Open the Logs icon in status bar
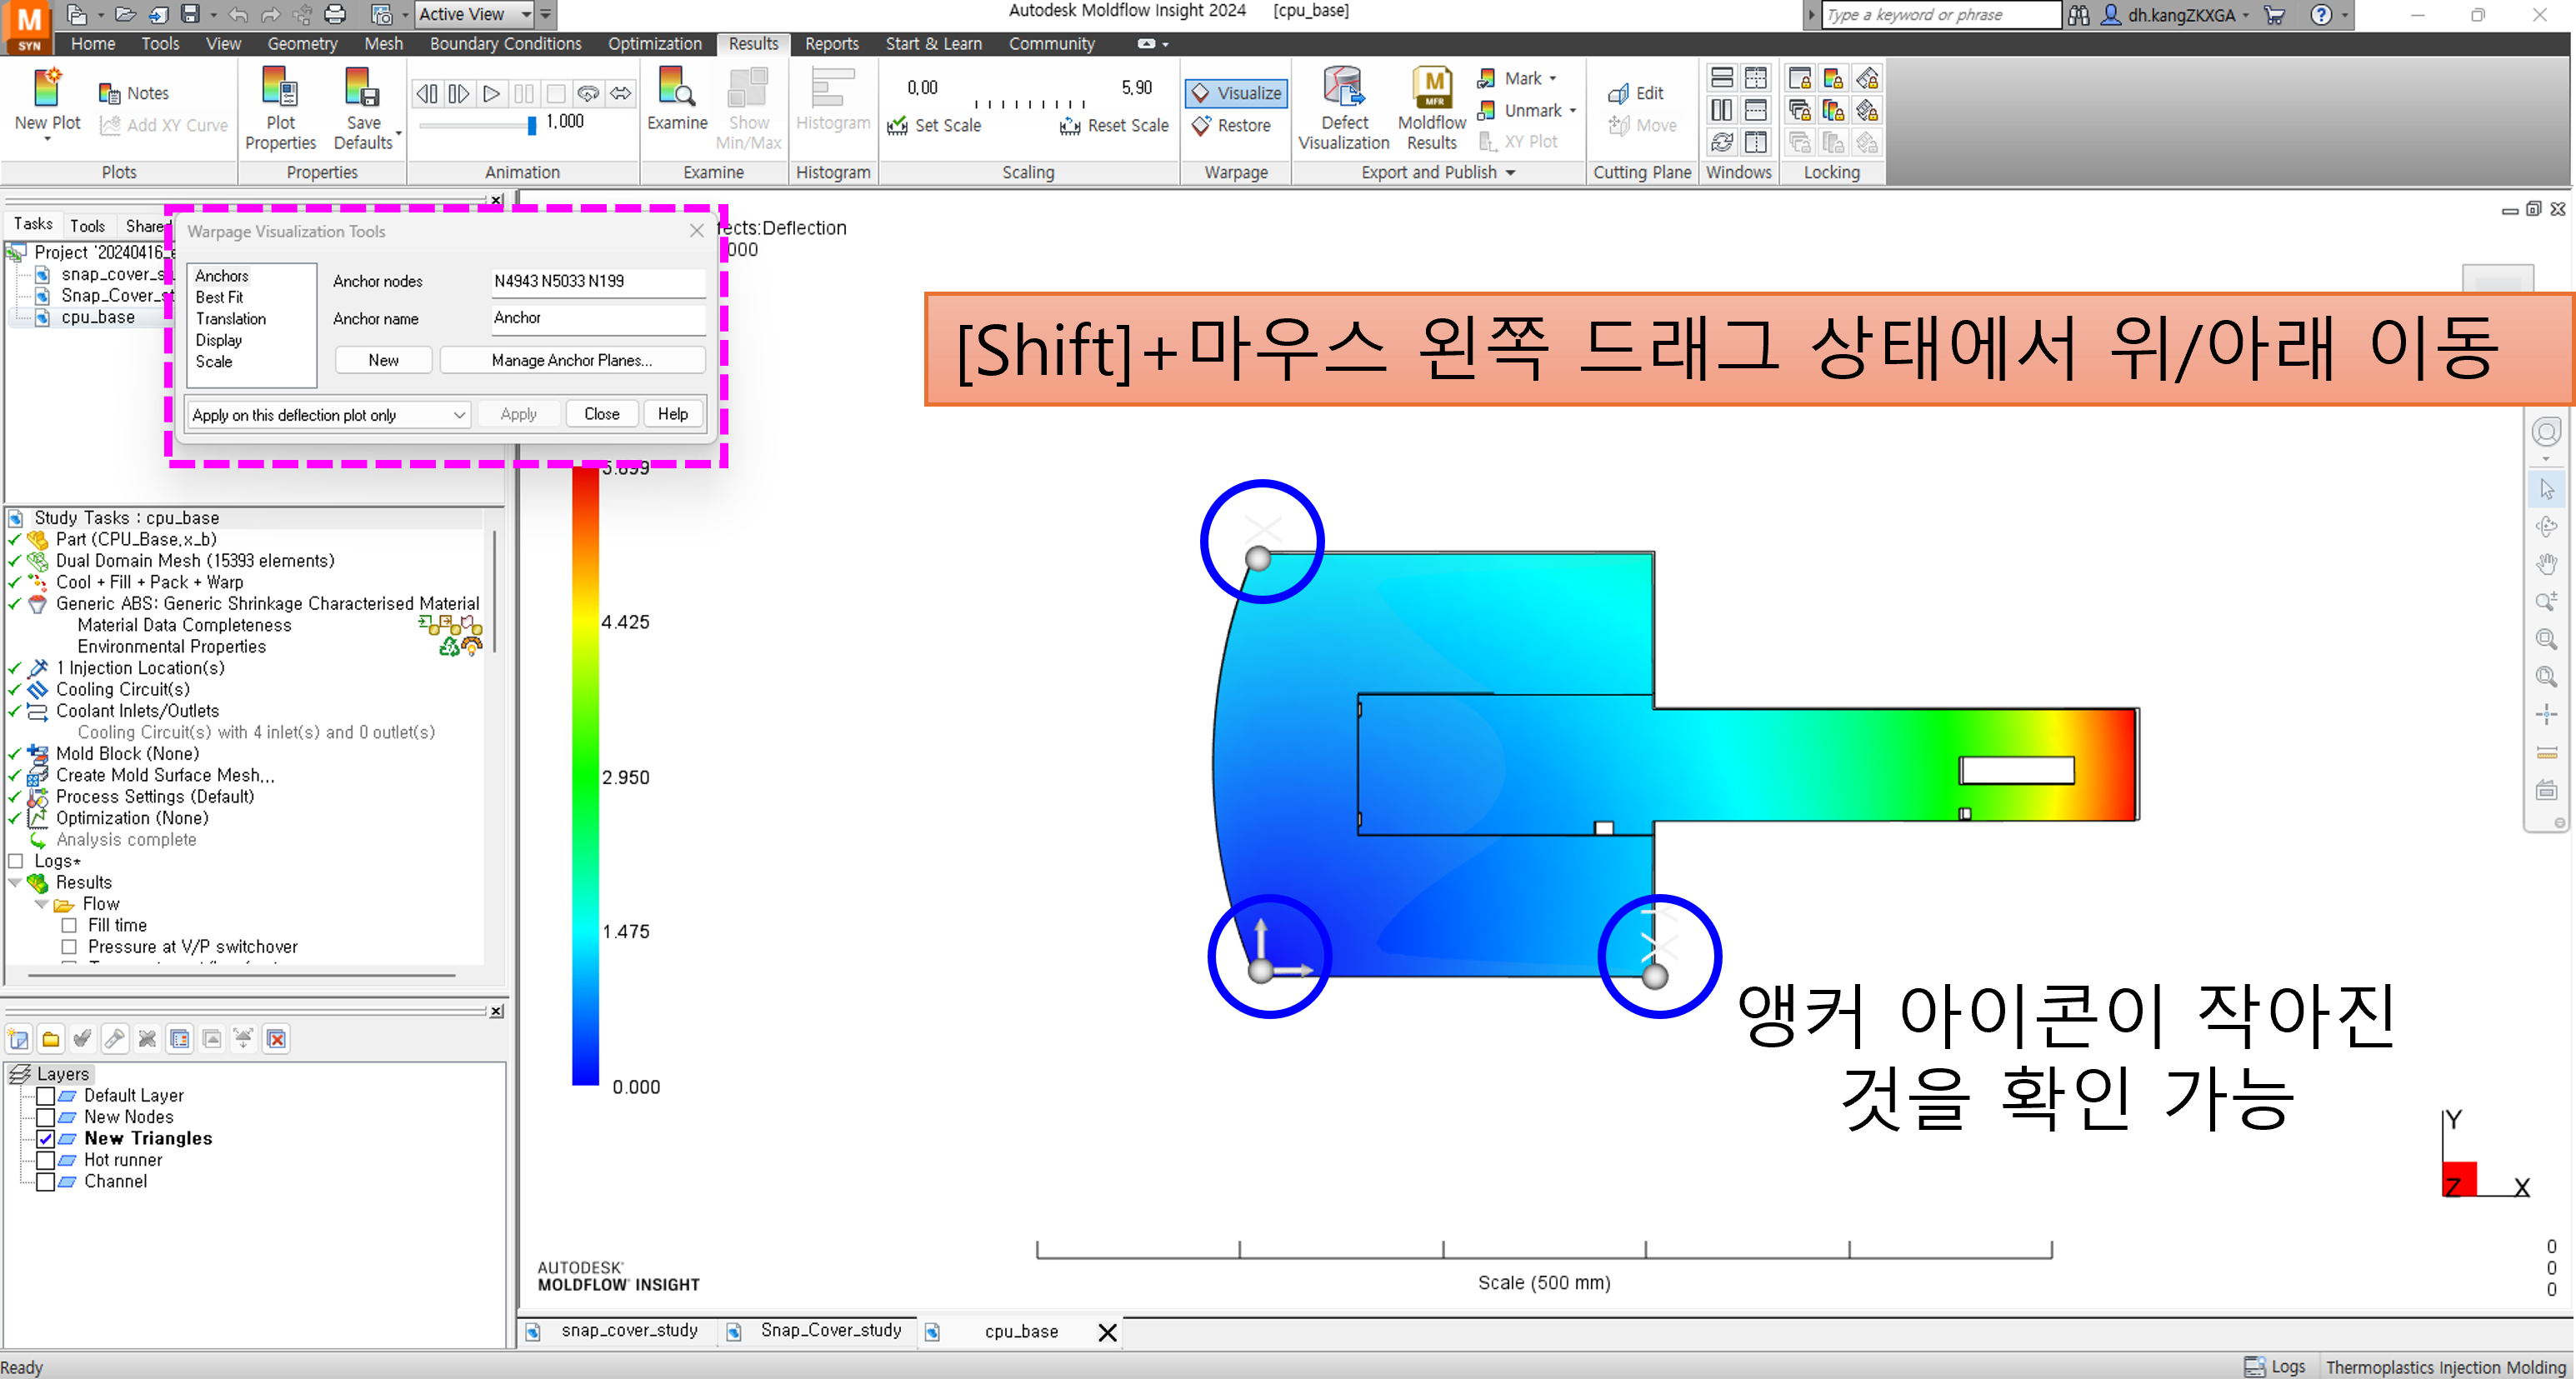Screen dimensions: 2576x1379 tap(2254, 1366)
